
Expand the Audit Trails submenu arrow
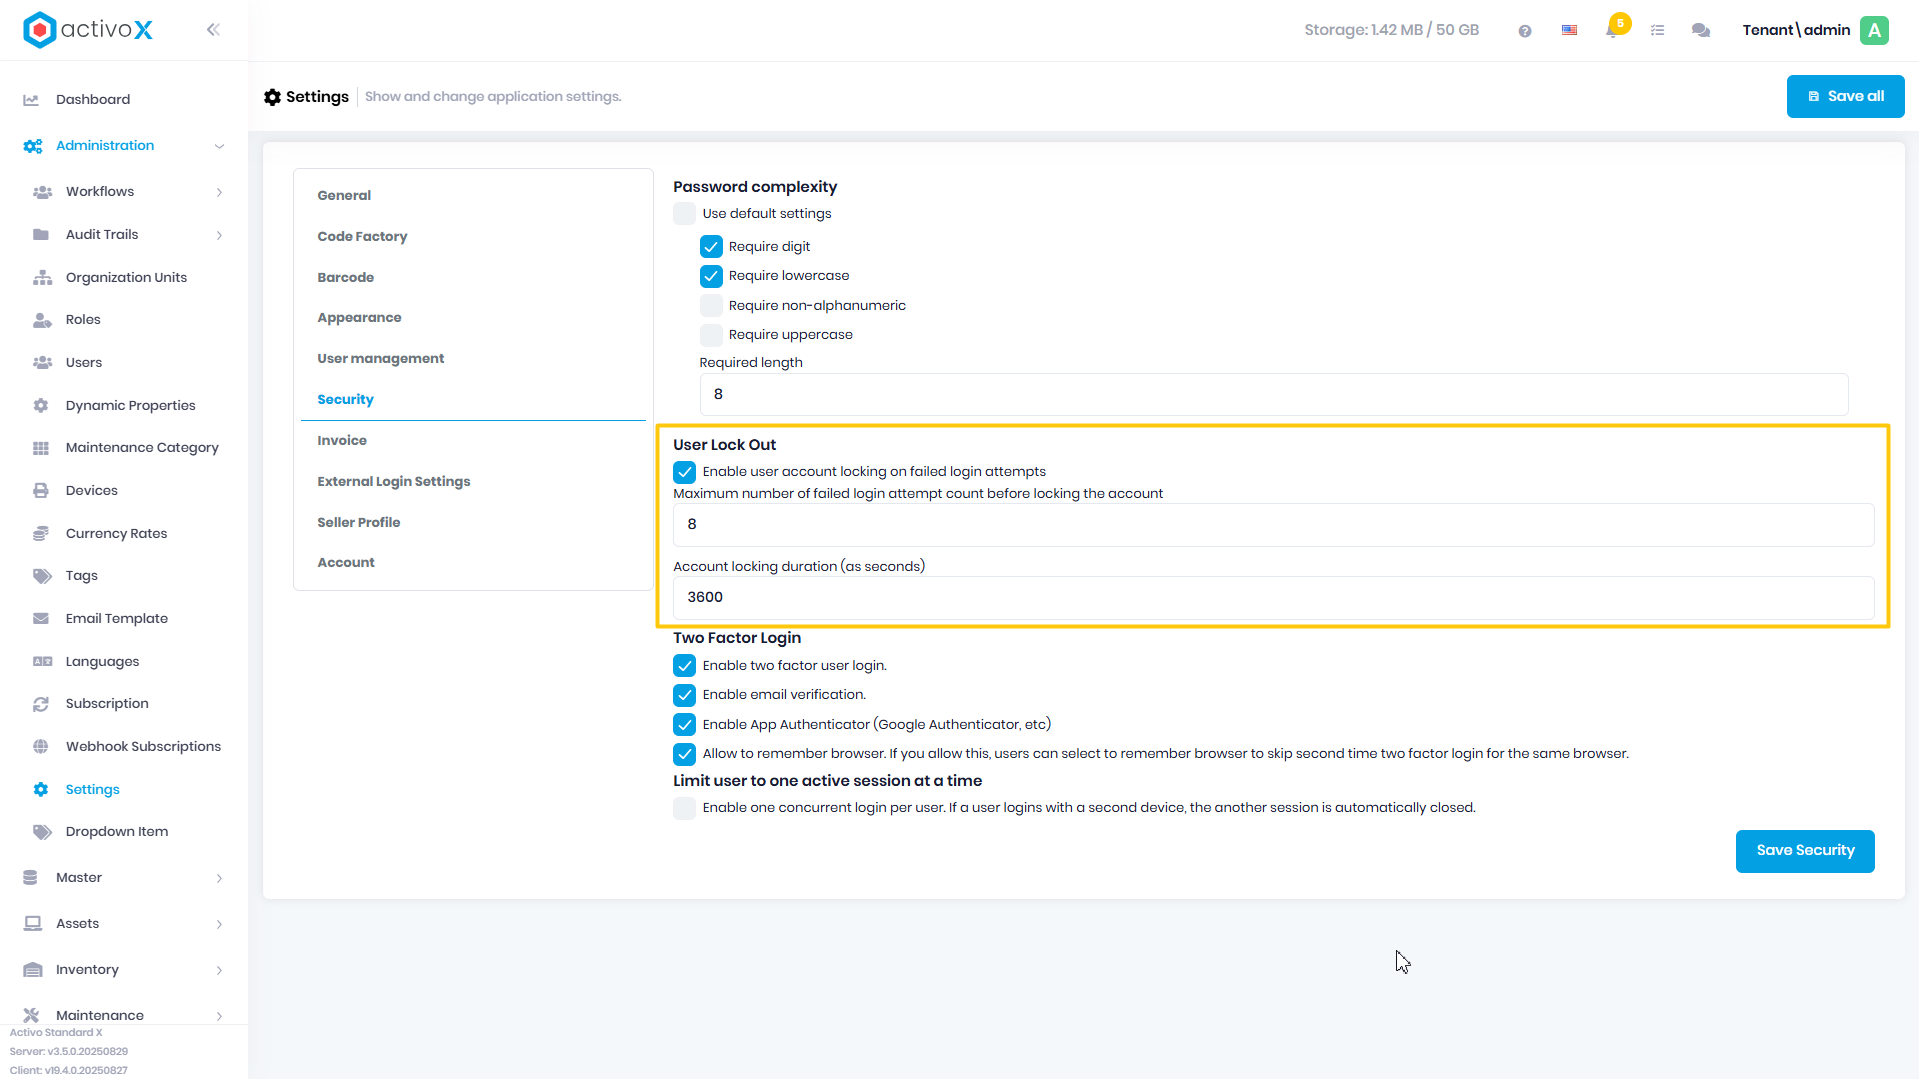coord(219,235)
